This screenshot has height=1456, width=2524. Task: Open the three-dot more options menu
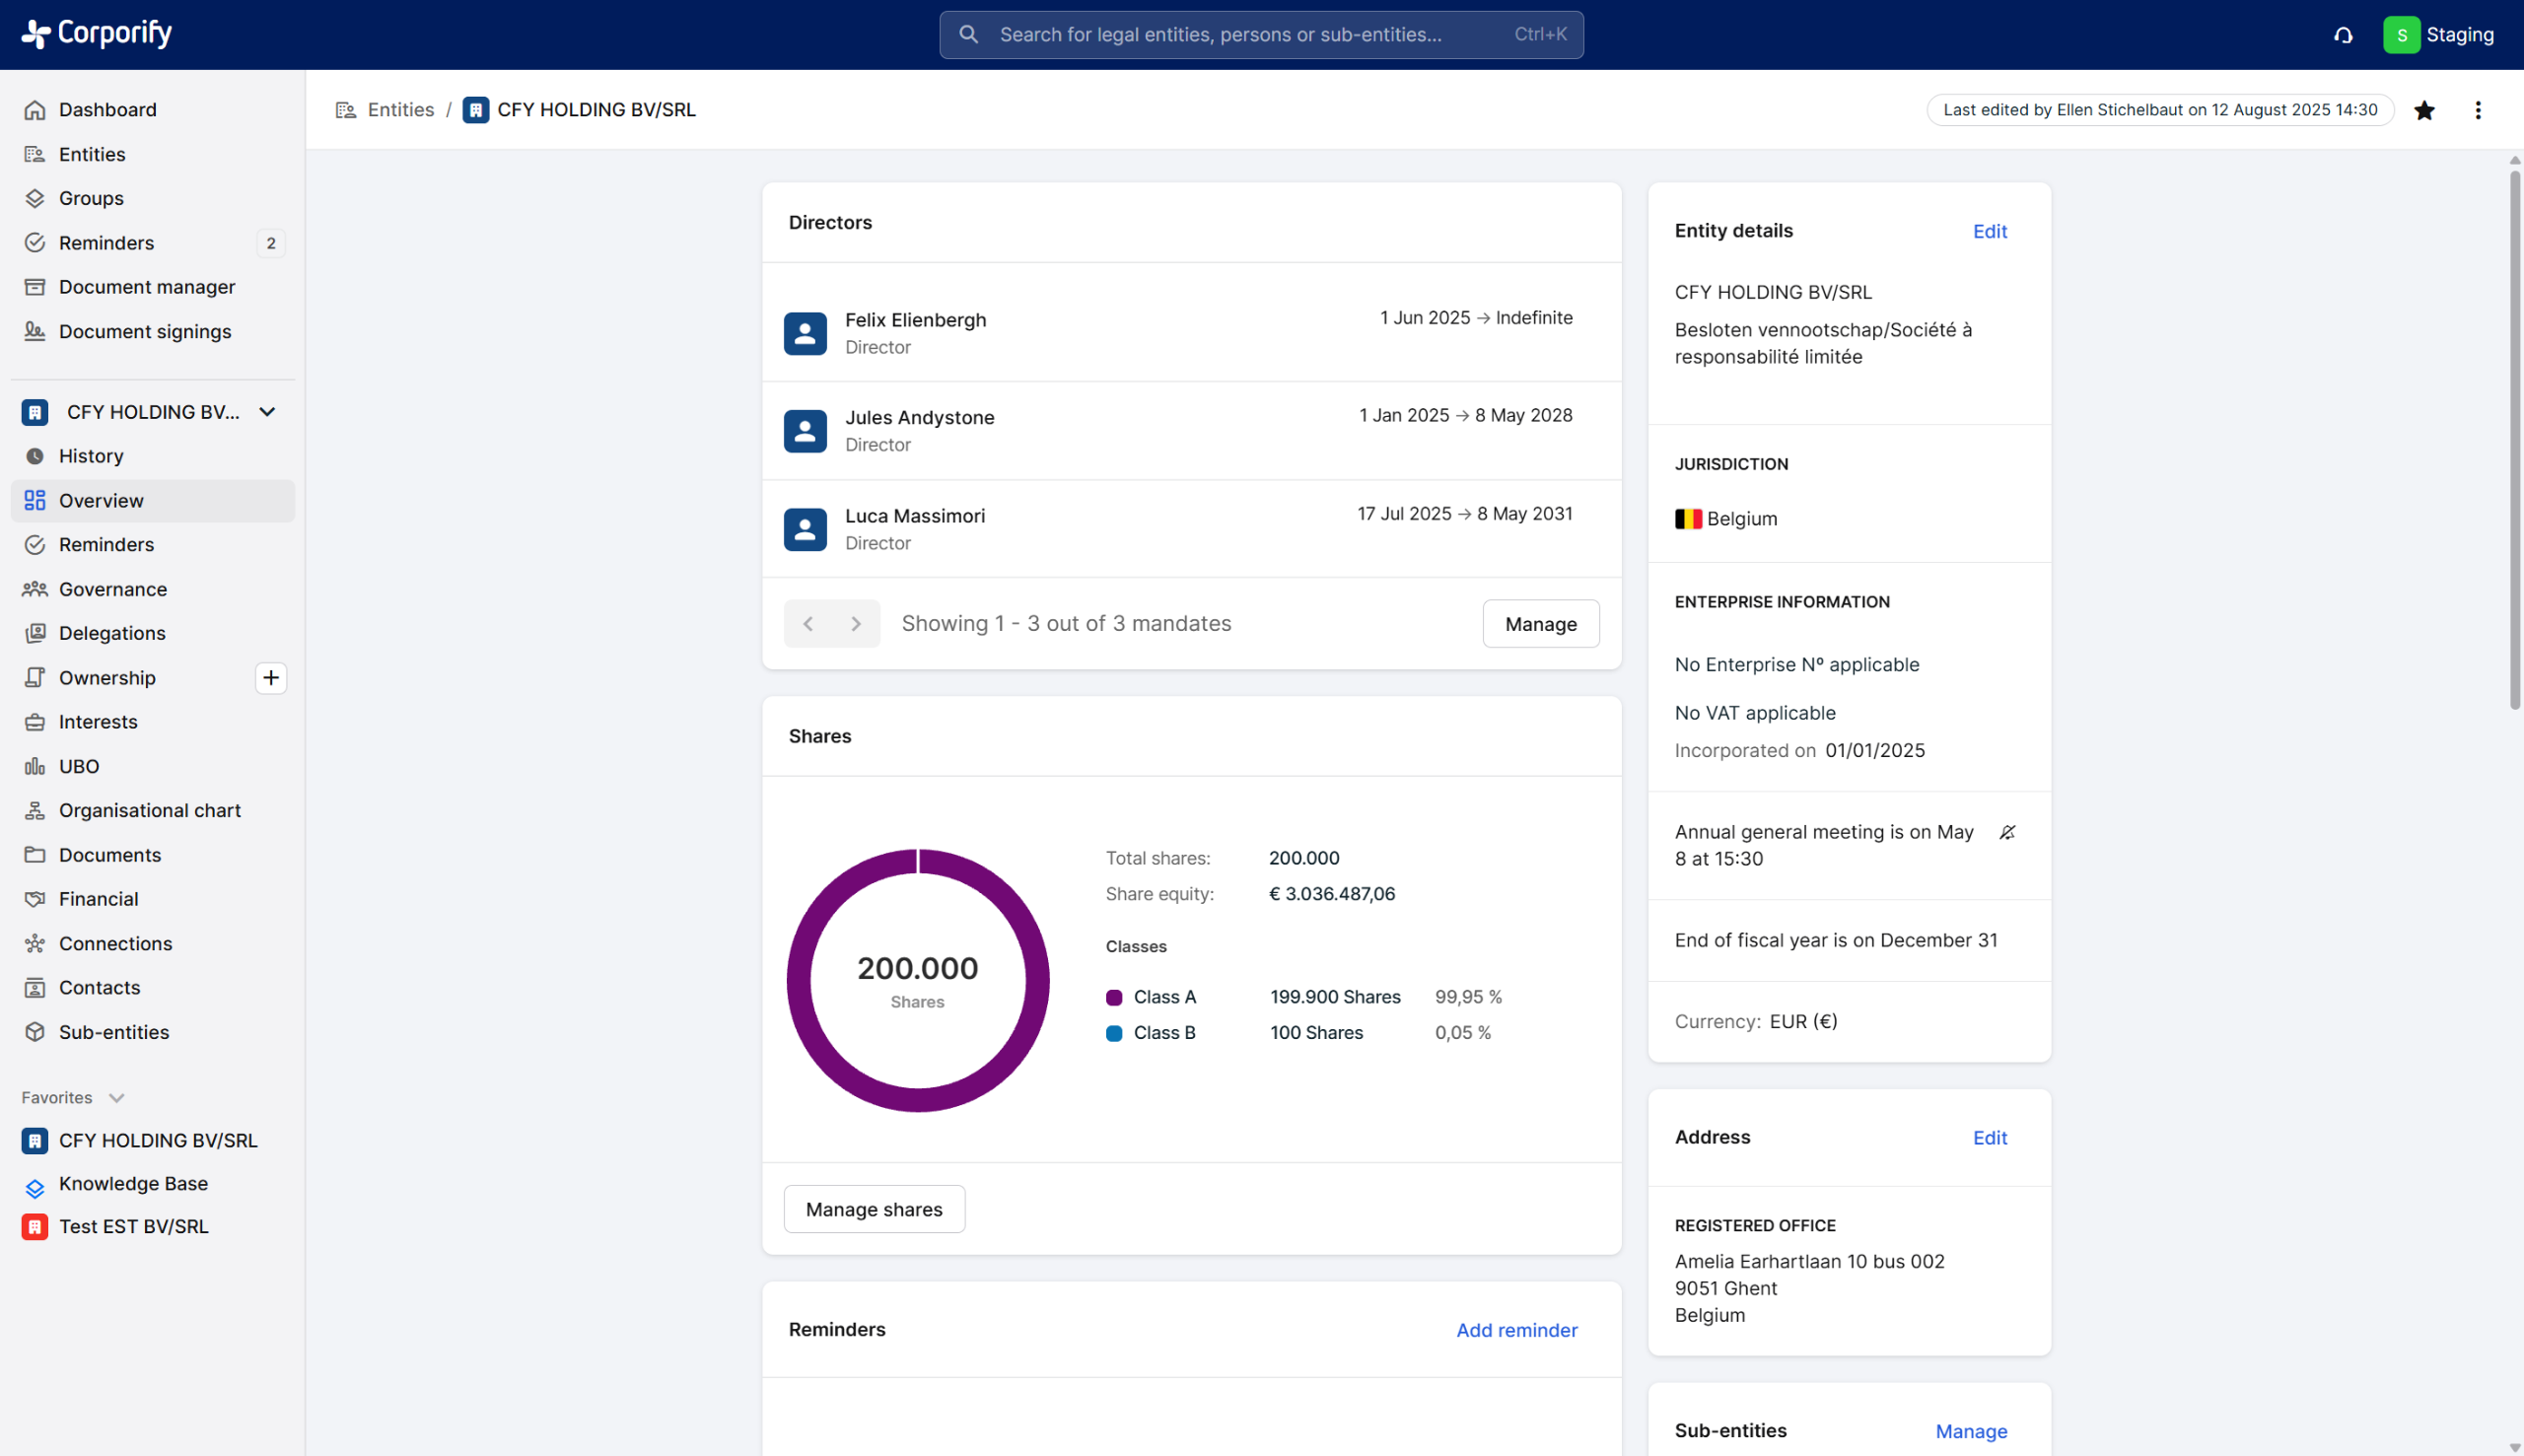click(2477, 110)
